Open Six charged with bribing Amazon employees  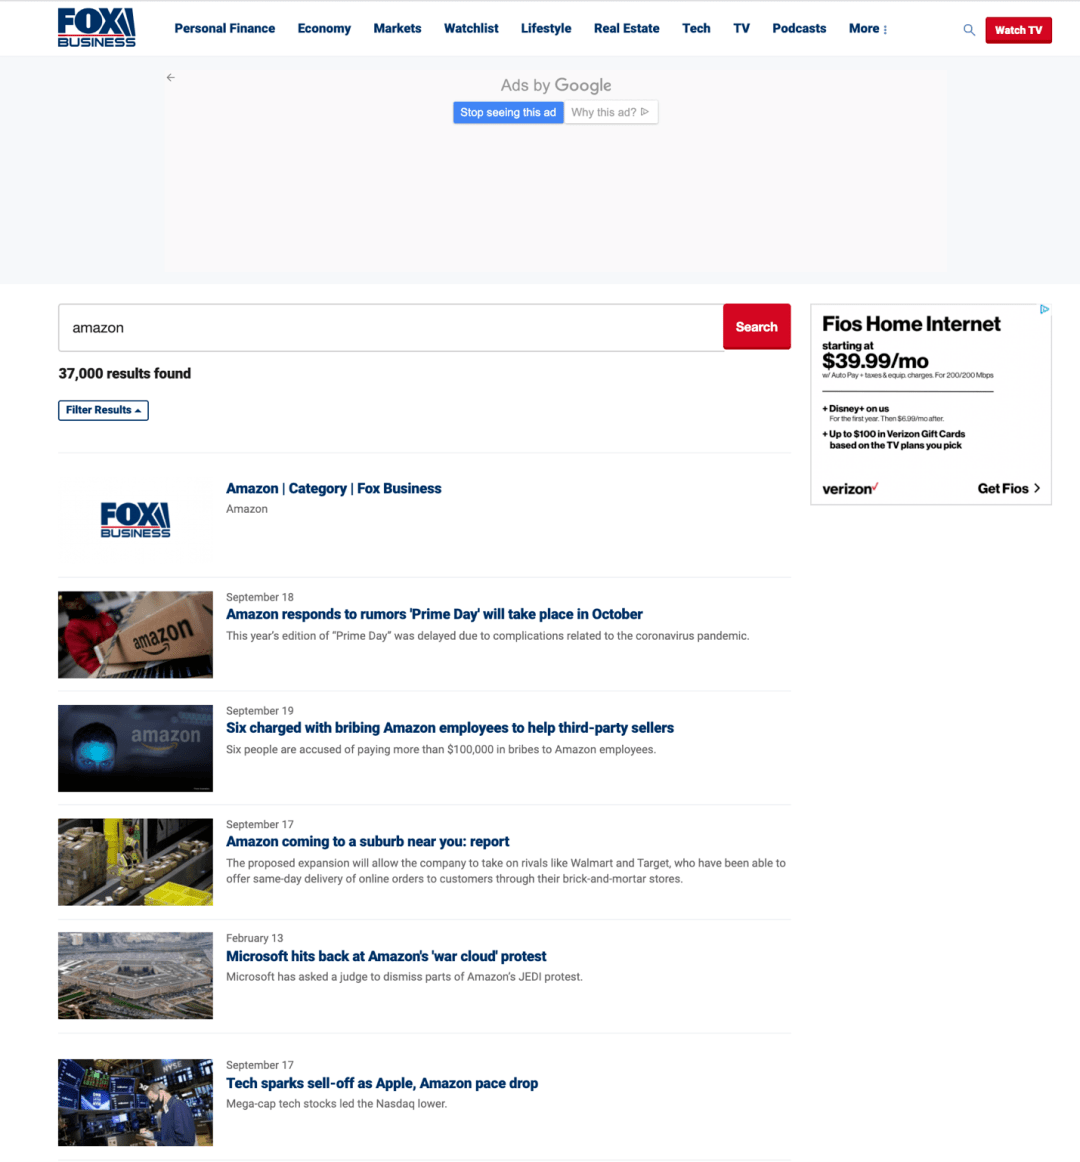tap(450, 728)
